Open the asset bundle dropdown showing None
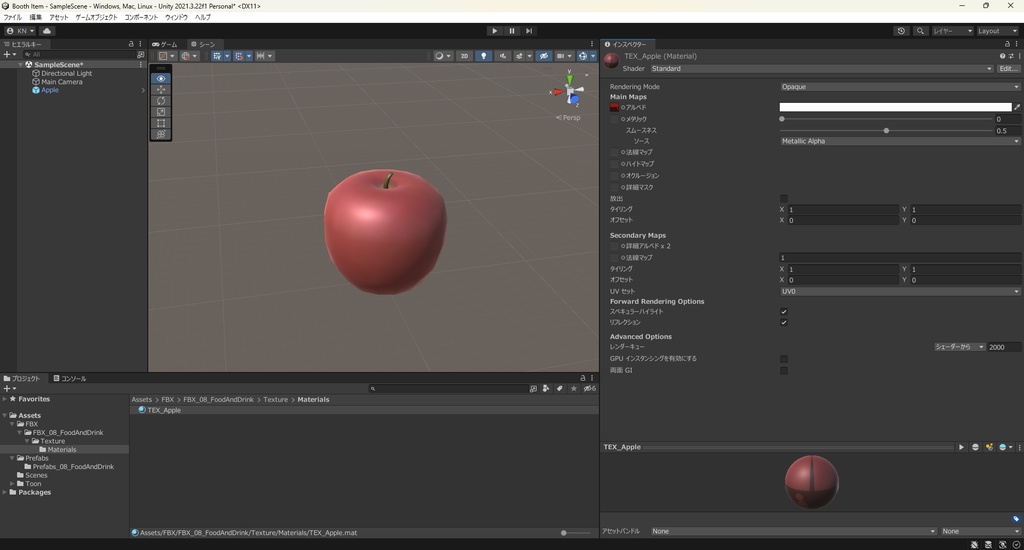 793,531
